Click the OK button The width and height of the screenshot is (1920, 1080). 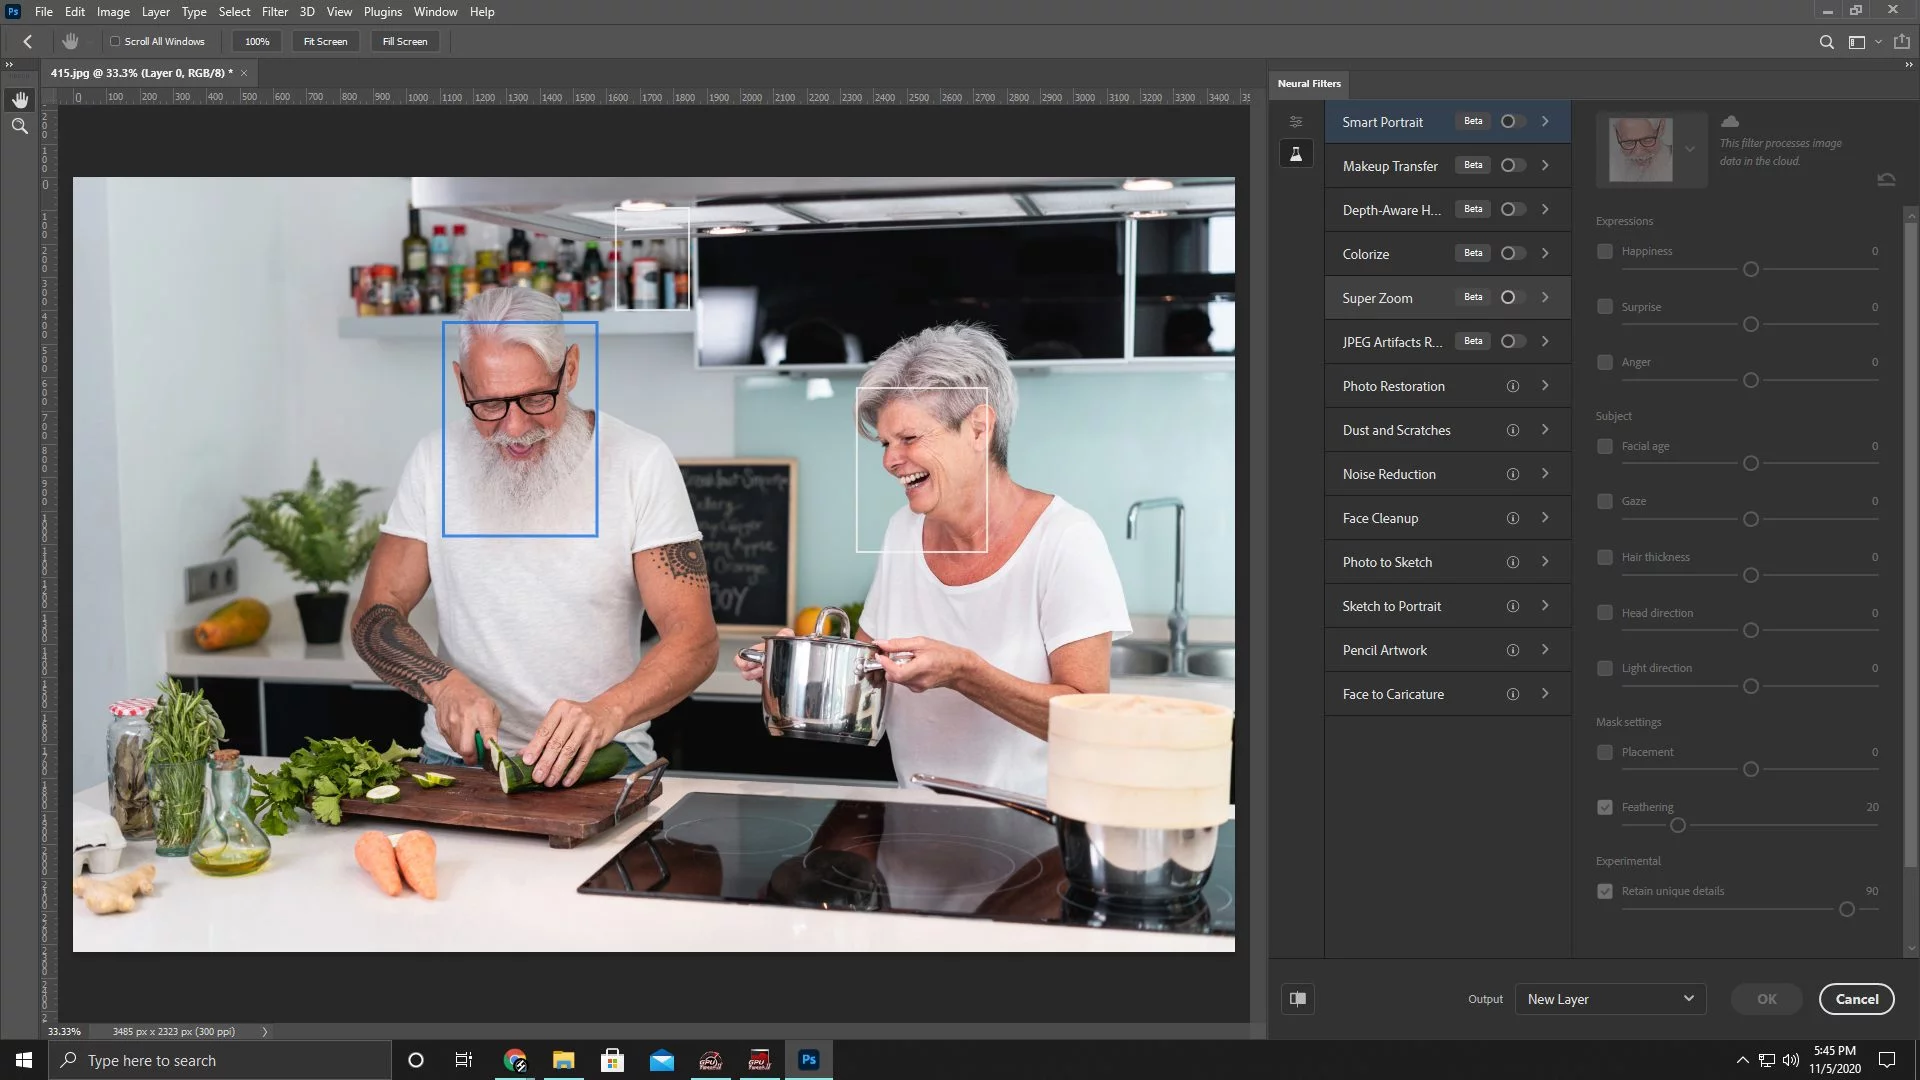[x=1767, y=999]
